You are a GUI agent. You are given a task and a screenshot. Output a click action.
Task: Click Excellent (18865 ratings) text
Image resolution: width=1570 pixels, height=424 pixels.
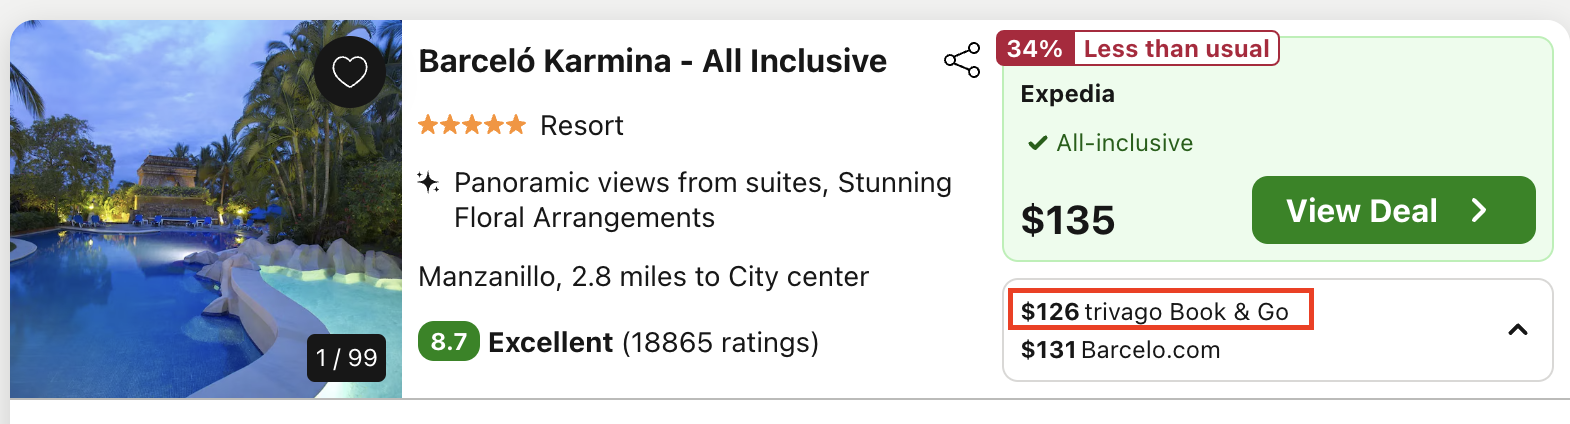click(x=653, y=342)
